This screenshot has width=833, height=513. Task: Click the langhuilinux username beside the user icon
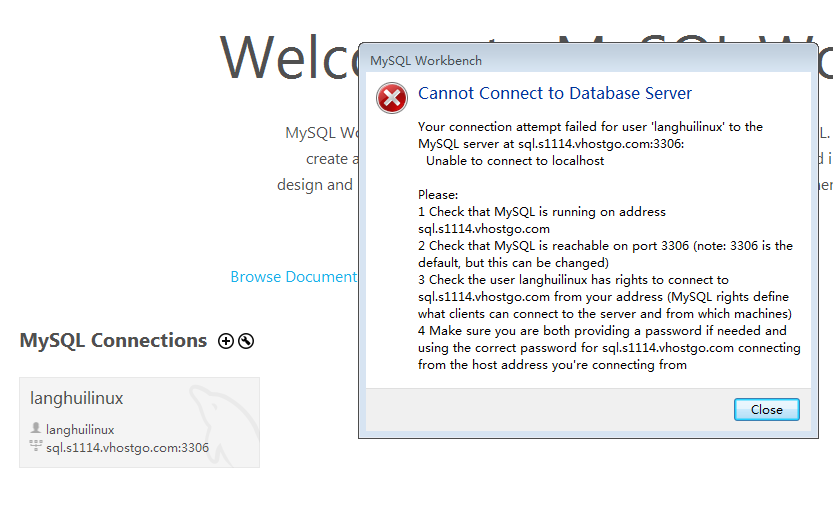[x=80, y=430]
